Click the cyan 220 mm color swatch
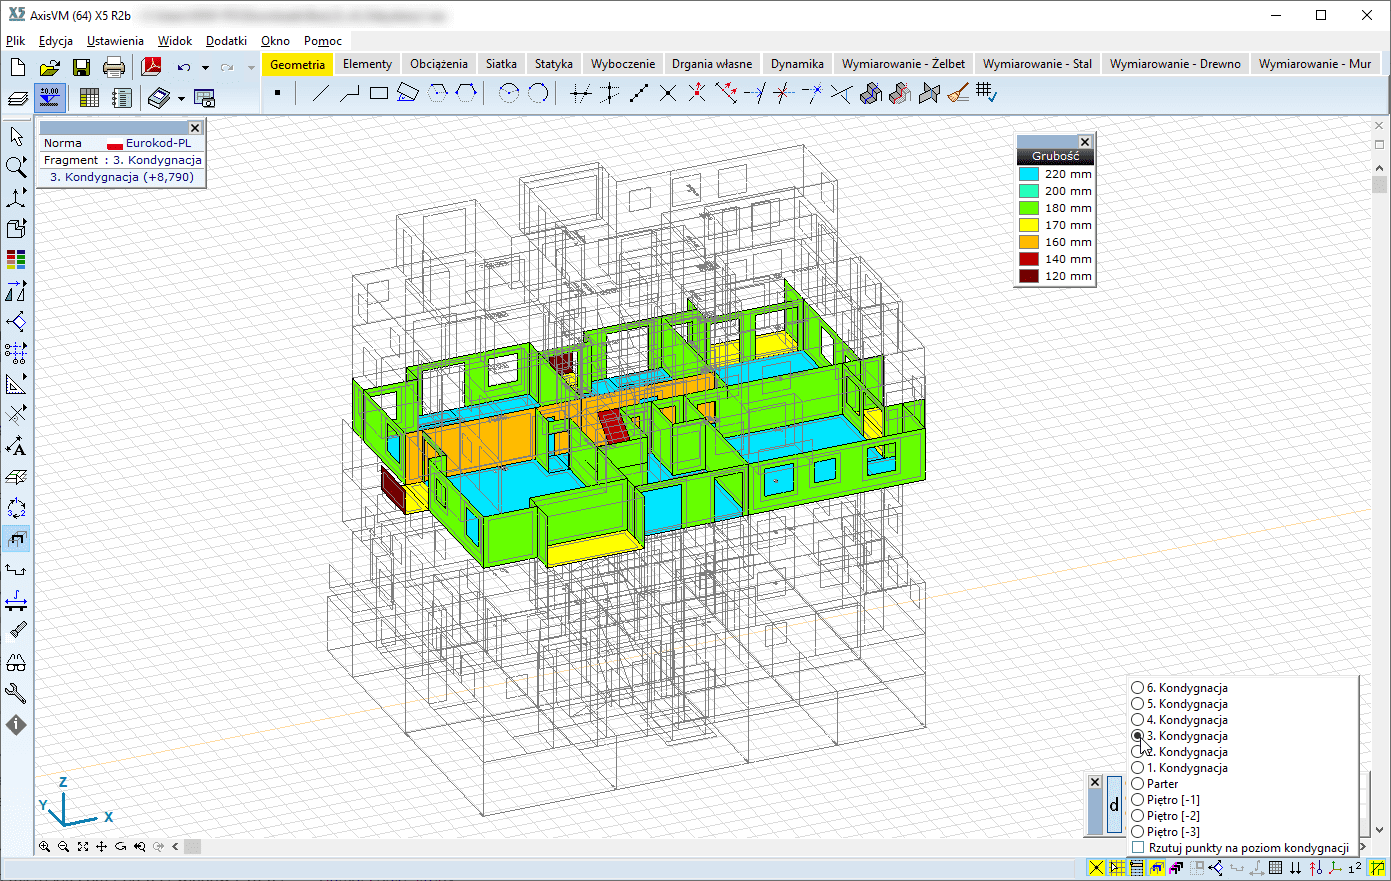 pyautogui.click(x=1028, y=174)
